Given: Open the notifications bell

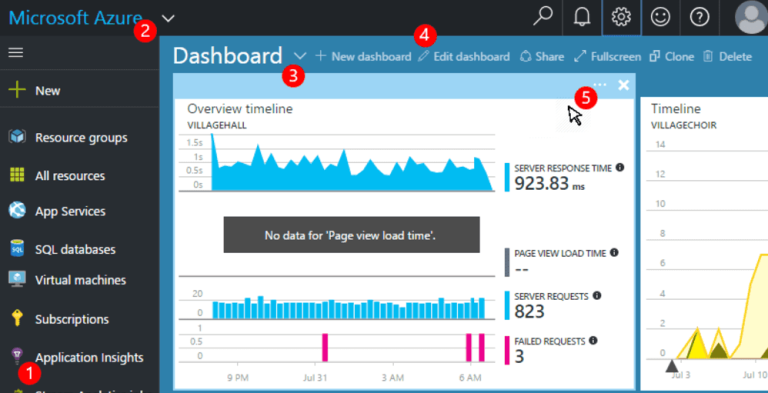Looking at the screenshot, I should (x=582, y=18).
